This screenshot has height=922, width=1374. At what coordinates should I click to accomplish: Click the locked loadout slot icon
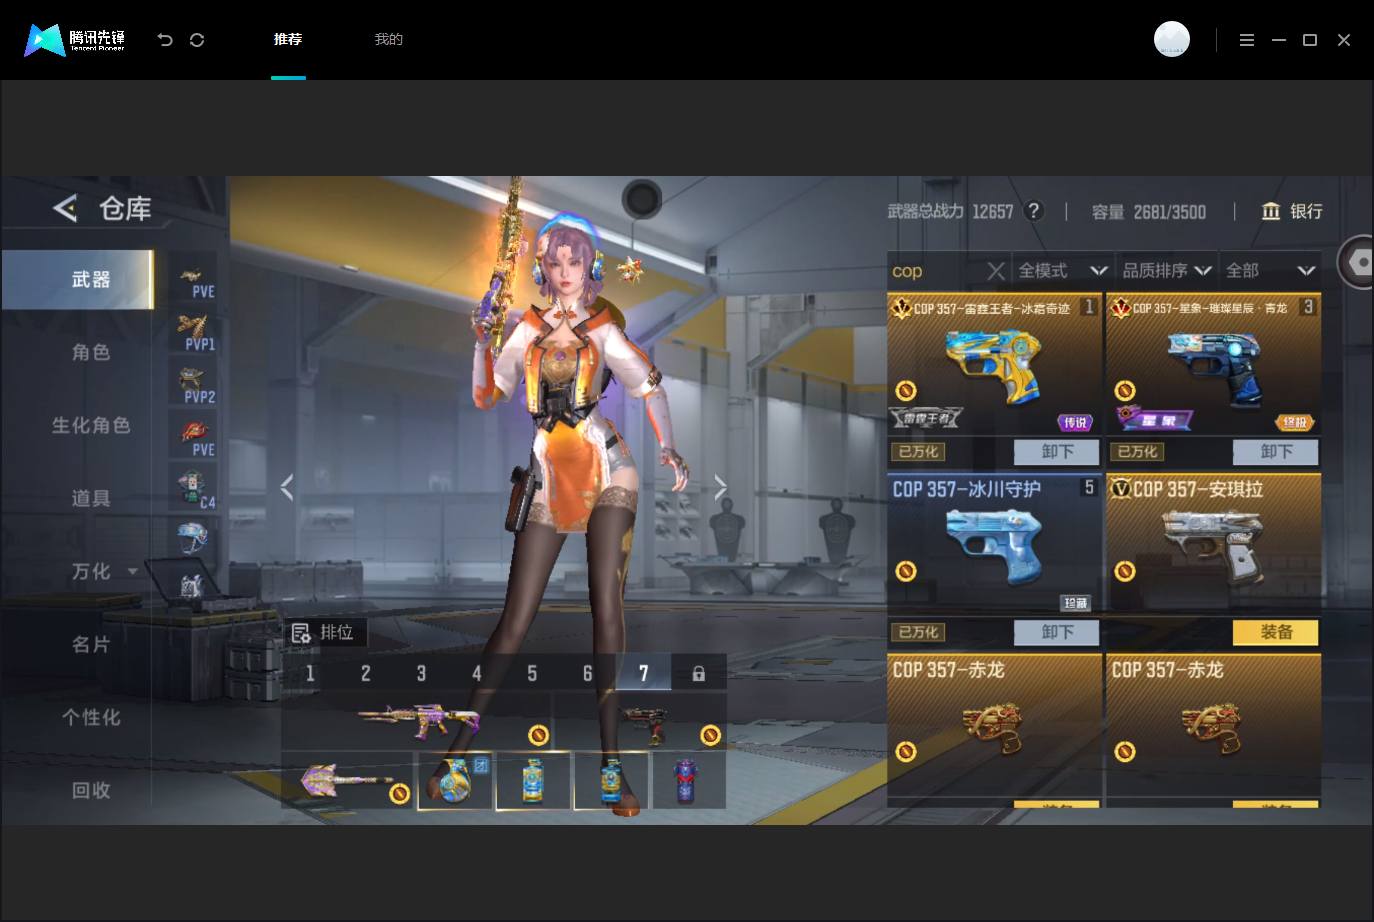[x=699, y=673]
